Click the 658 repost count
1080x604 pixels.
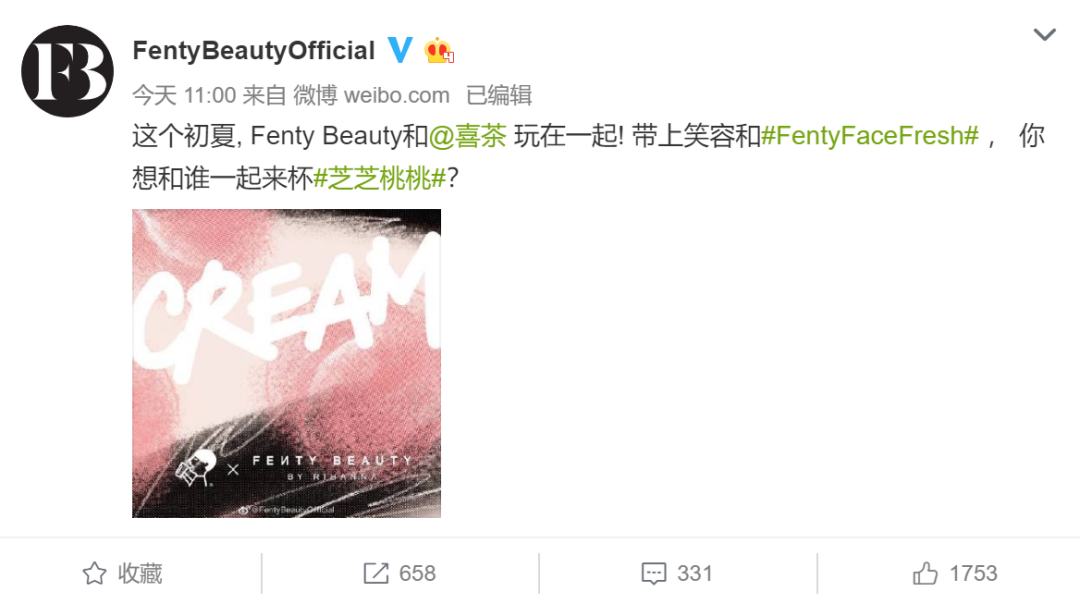point(417,573)
